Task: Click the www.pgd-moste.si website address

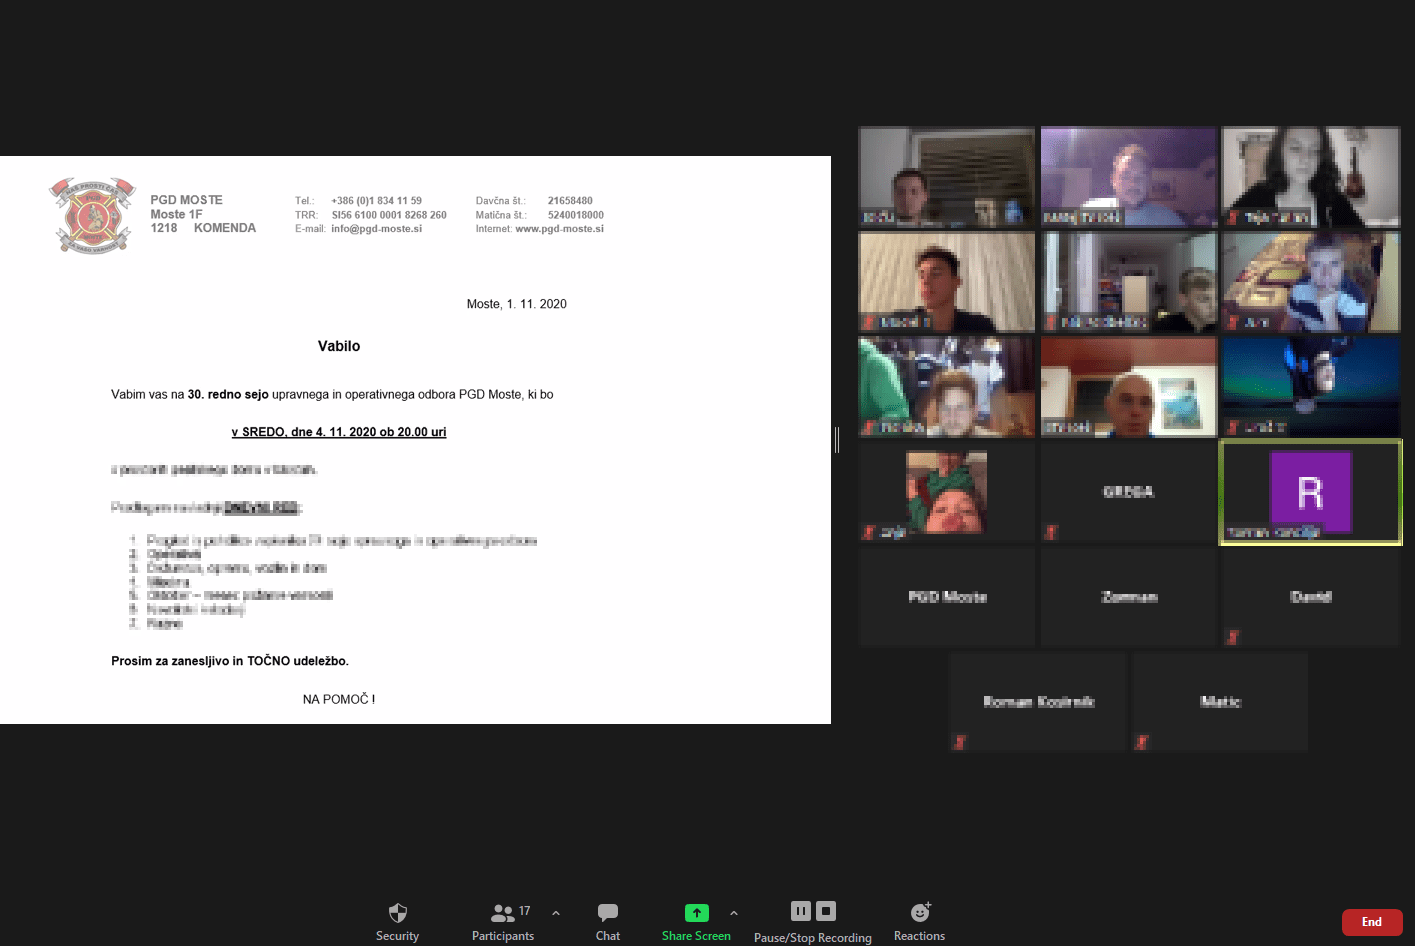Action: (560, 229)
